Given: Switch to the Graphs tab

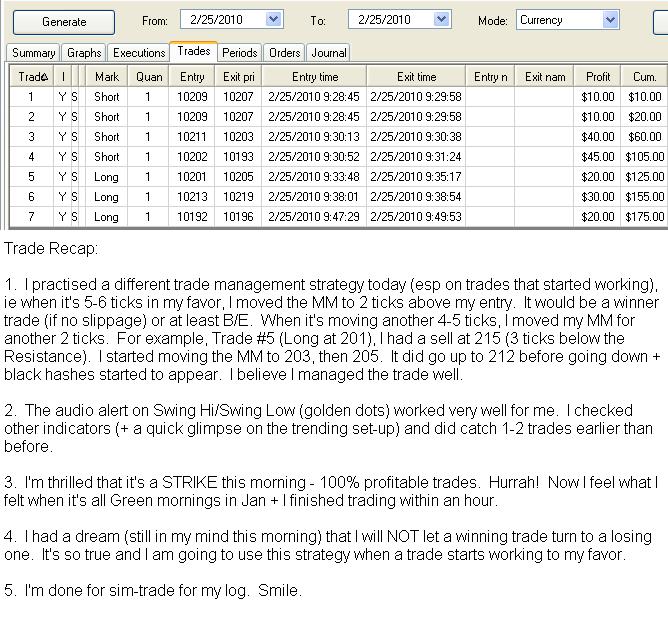Looking at the screenshot, I should pos(84,53).
